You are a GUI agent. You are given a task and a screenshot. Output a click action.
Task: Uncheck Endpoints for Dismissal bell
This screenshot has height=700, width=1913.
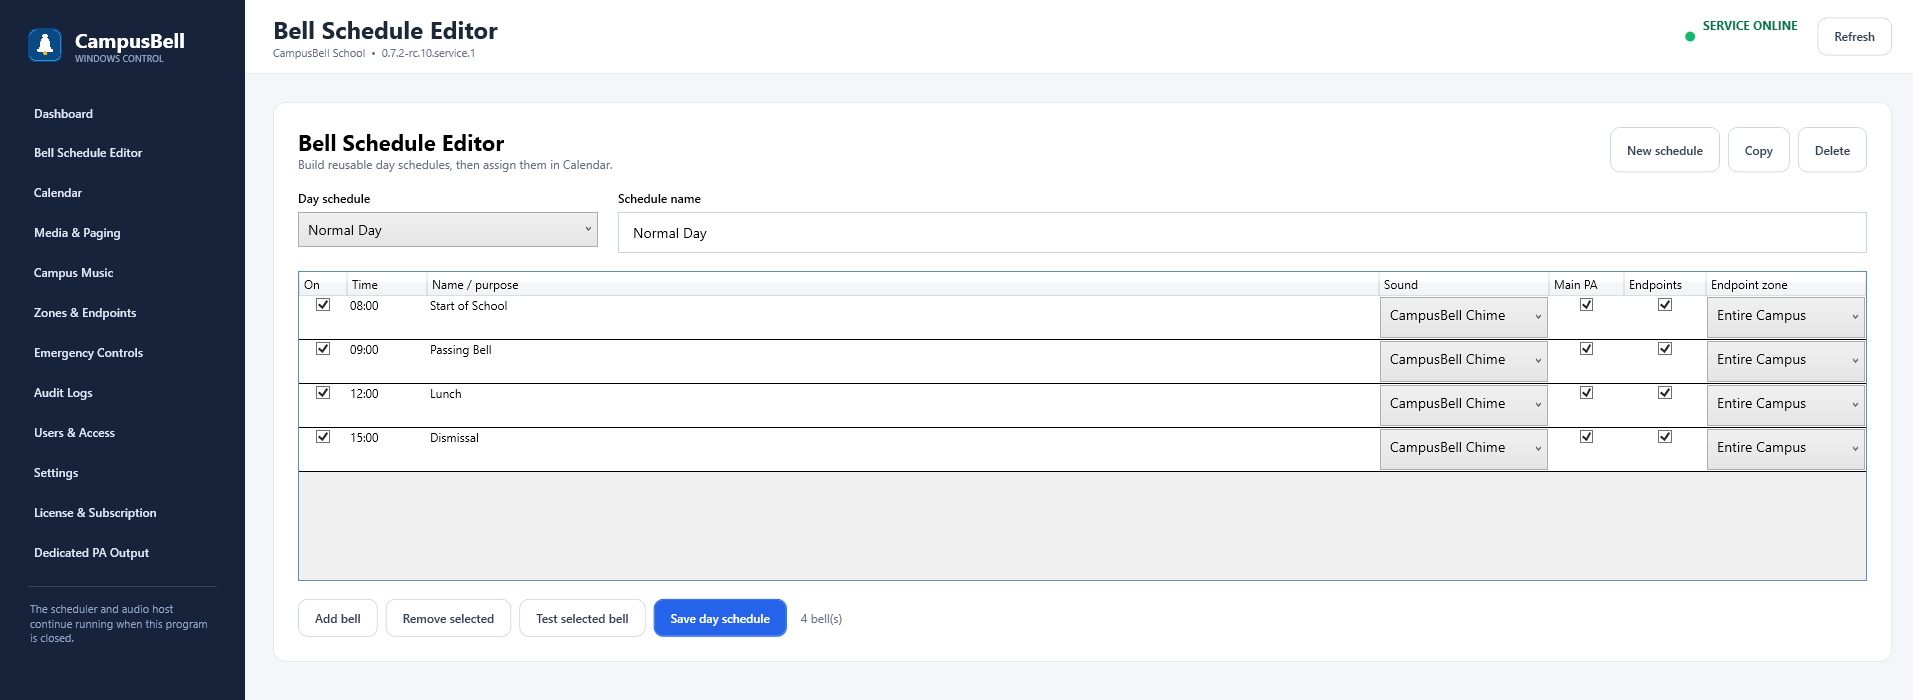1665,437
